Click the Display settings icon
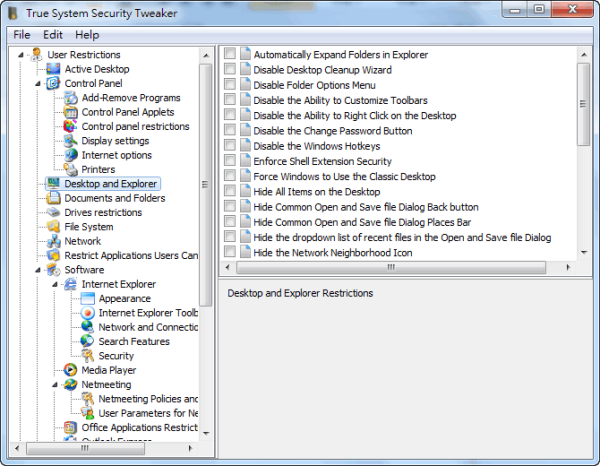 tap(70, 141)
